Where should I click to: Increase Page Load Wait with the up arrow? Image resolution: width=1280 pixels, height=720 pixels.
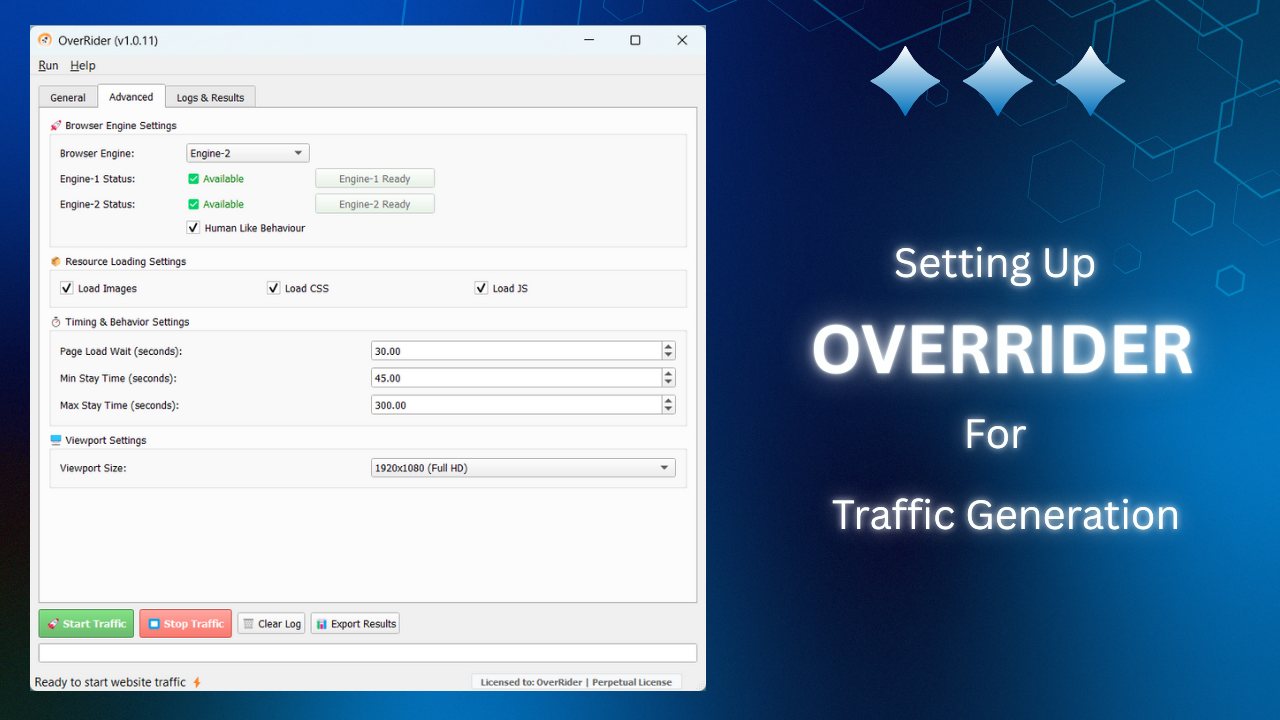pos(668,346)
